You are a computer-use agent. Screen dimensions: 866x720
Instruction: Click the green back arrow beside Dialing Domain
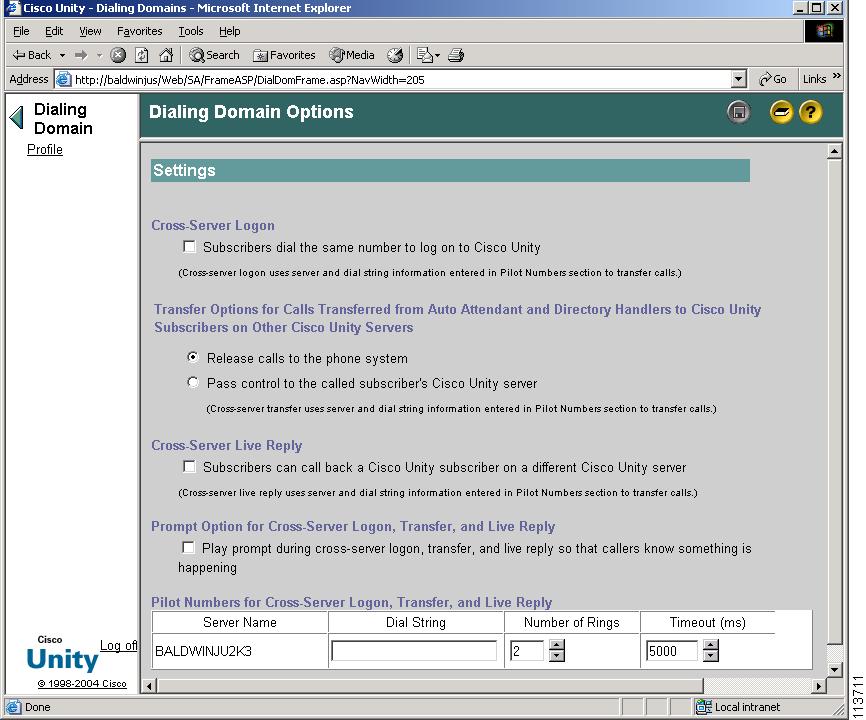coord(17,117)
